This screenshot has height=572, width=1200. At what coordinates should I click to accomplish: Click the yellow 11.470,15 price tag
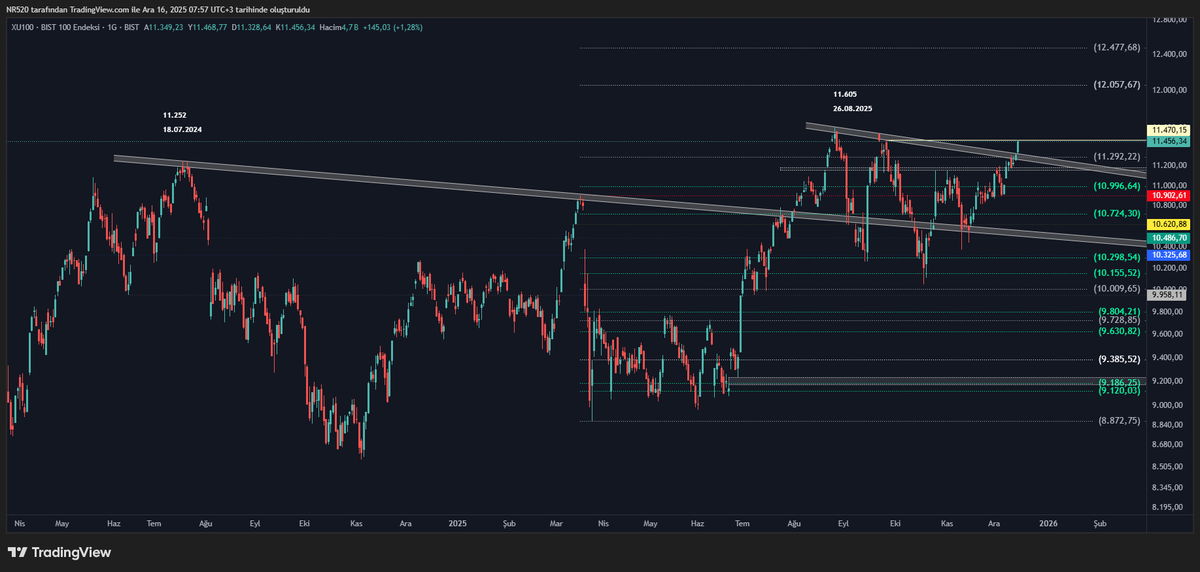1168,130
